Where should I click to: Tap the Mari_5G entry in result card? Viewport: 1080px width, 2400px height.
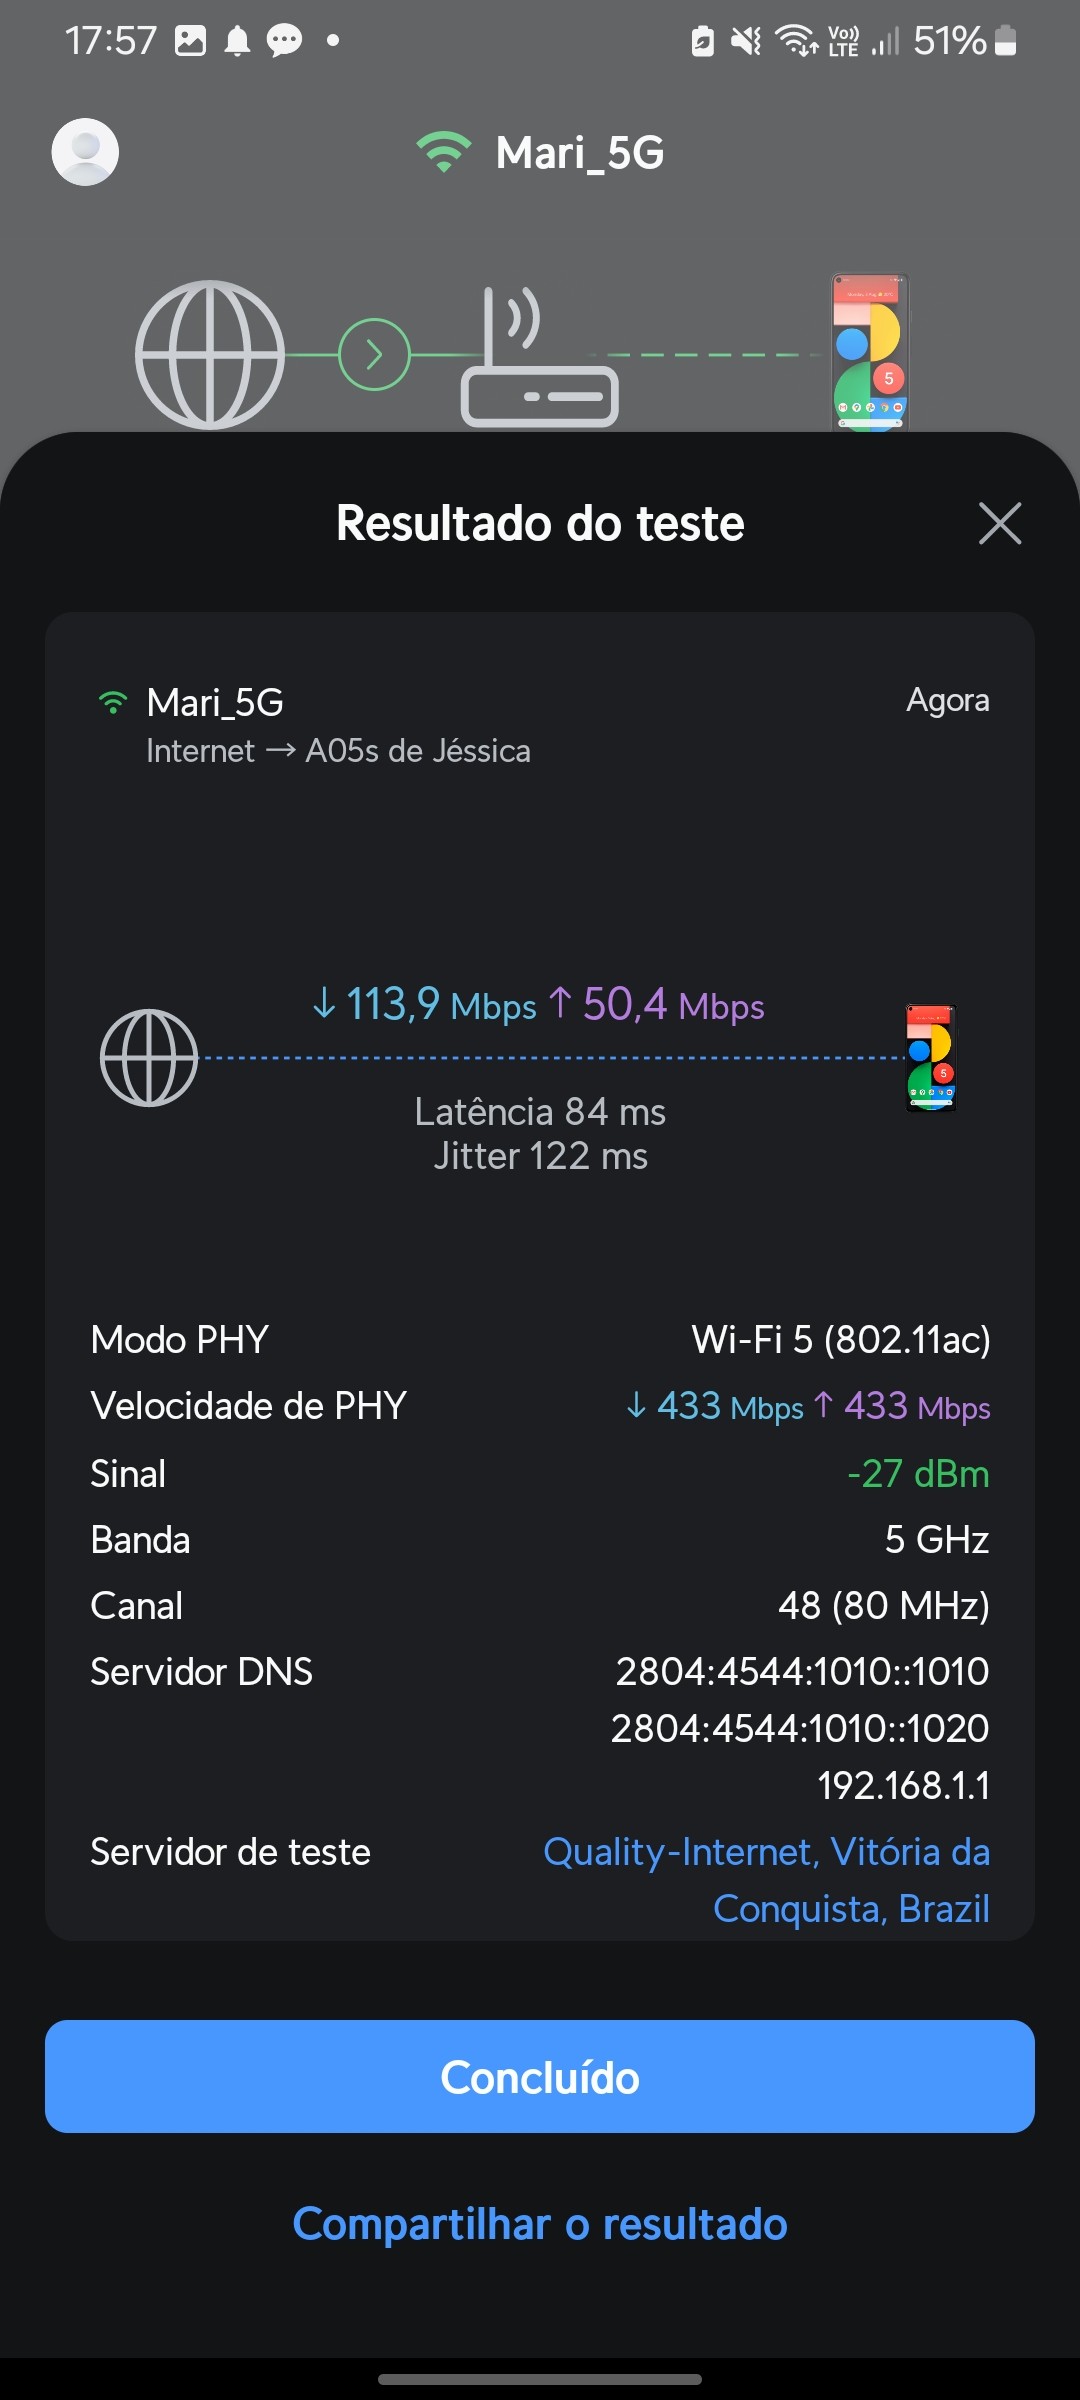tap(215, 703)
